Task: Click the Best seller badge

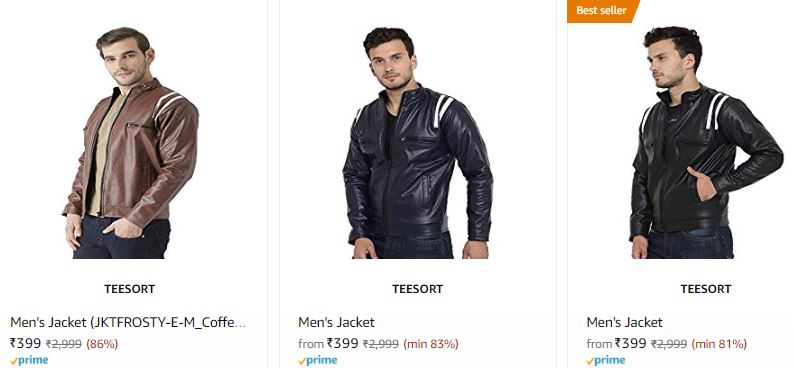Action: [x=603, y=11]
